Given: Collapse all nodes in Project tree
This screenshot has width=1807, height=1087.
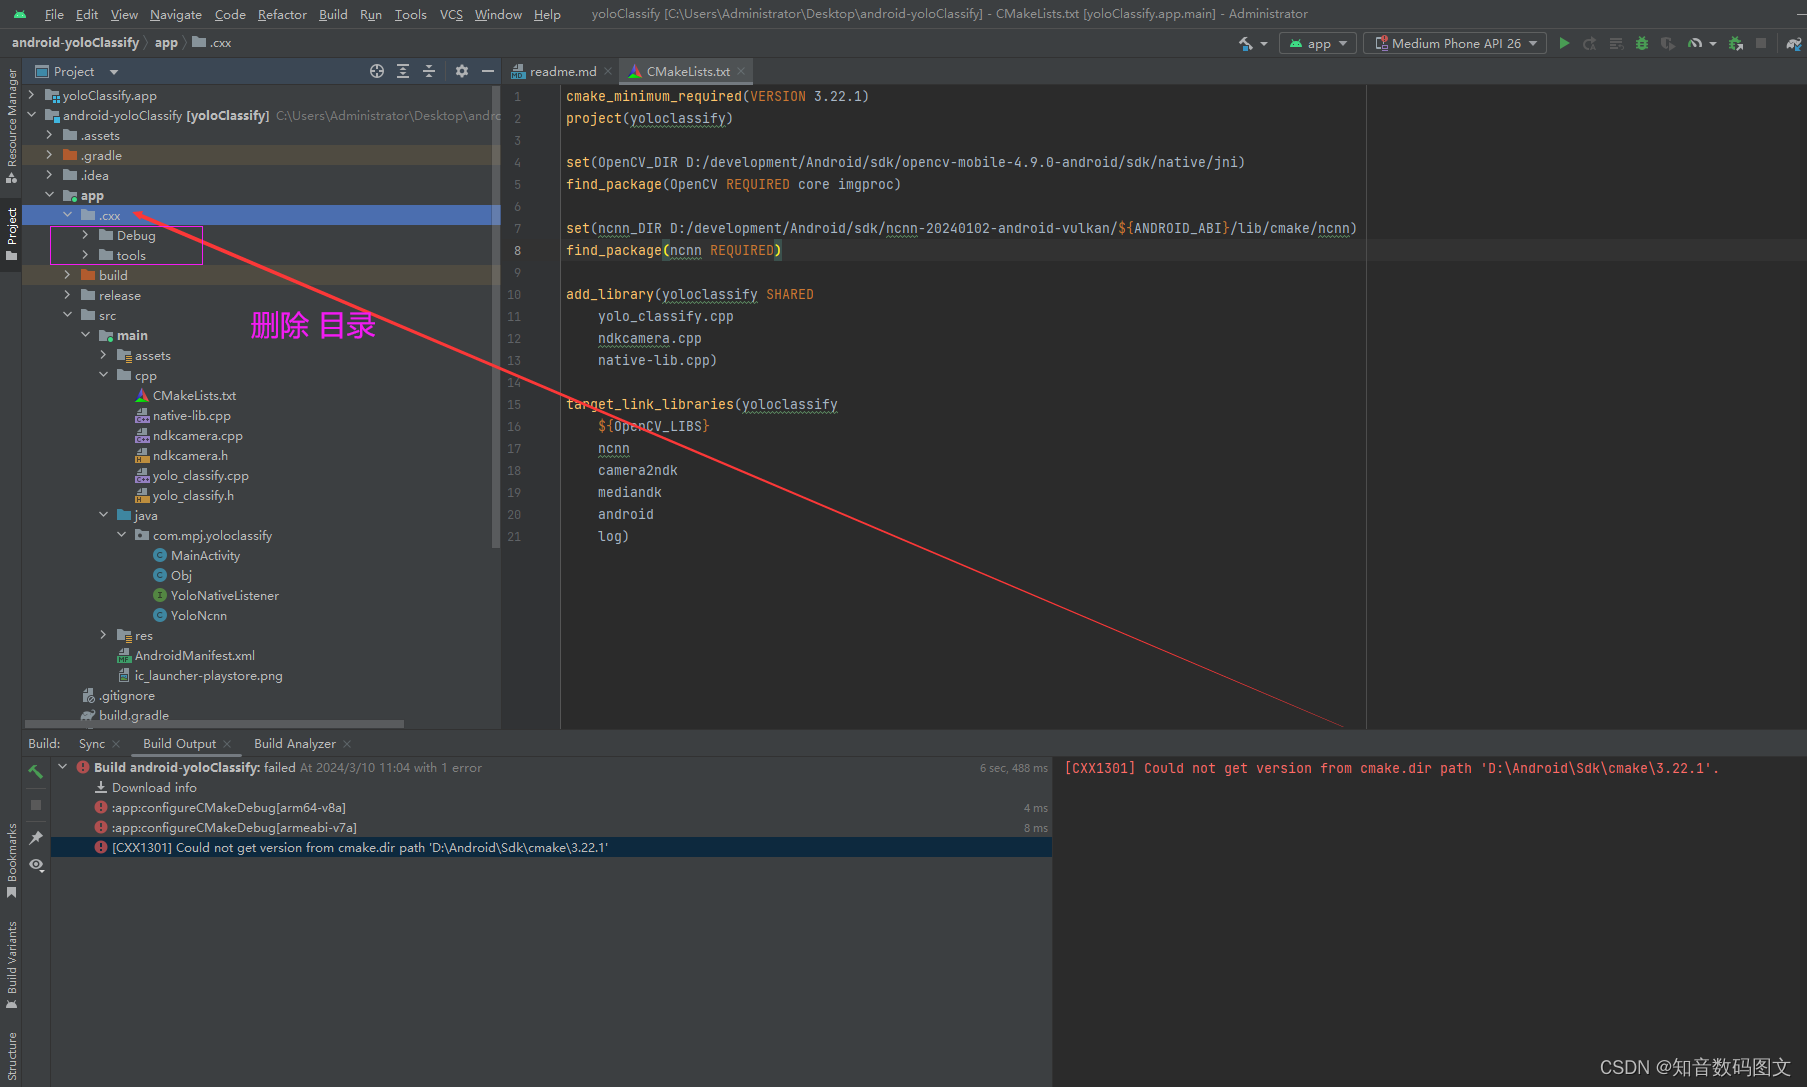Looking at the screenshot, I should click(x=429, y=71).
